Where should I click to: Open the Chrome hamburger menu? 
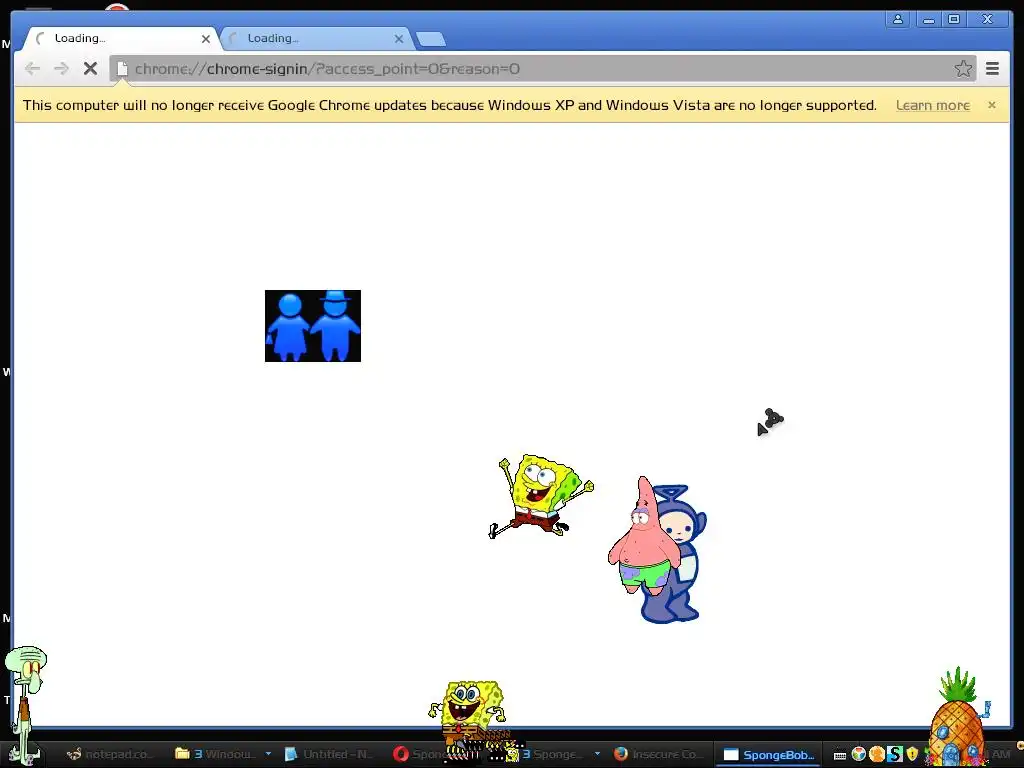point(992,69)
